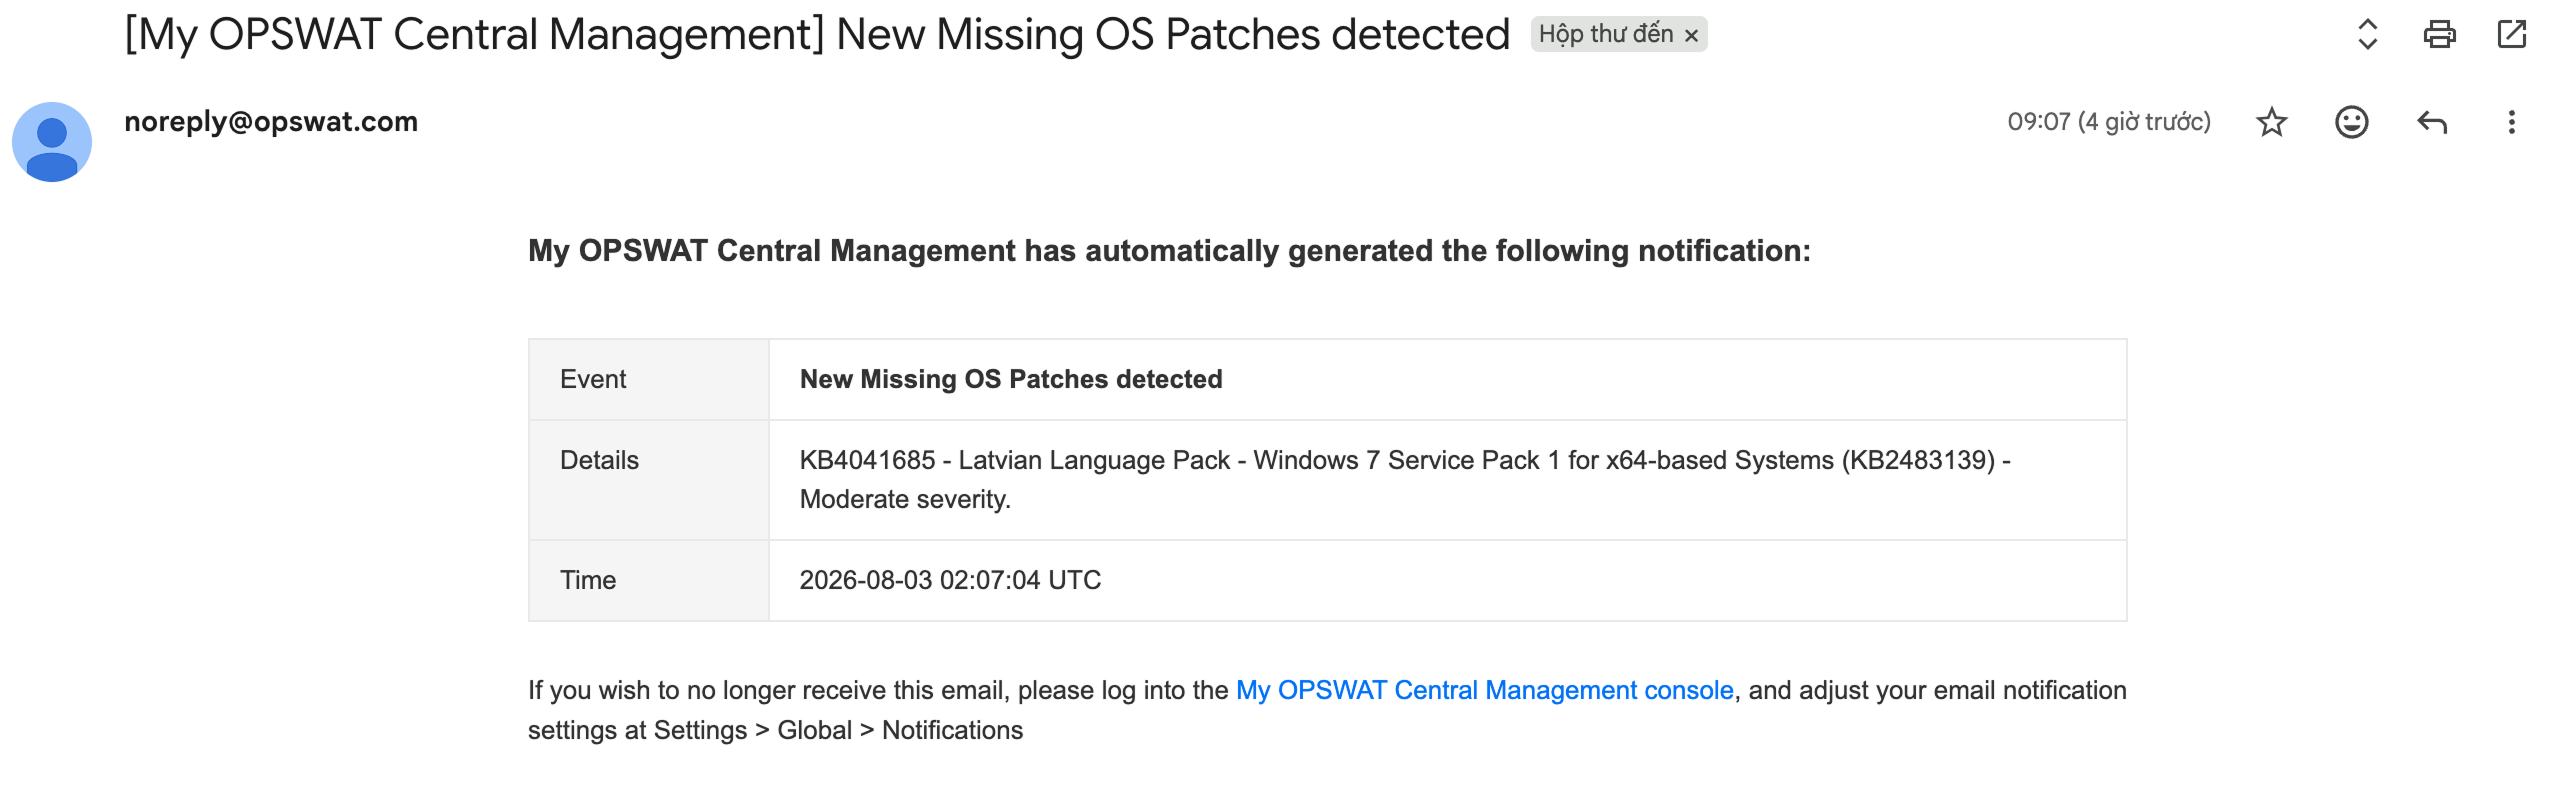Print this email with the printer icon
The width and height of the screenshot is (2550, 796).
tap(2439, 34)
